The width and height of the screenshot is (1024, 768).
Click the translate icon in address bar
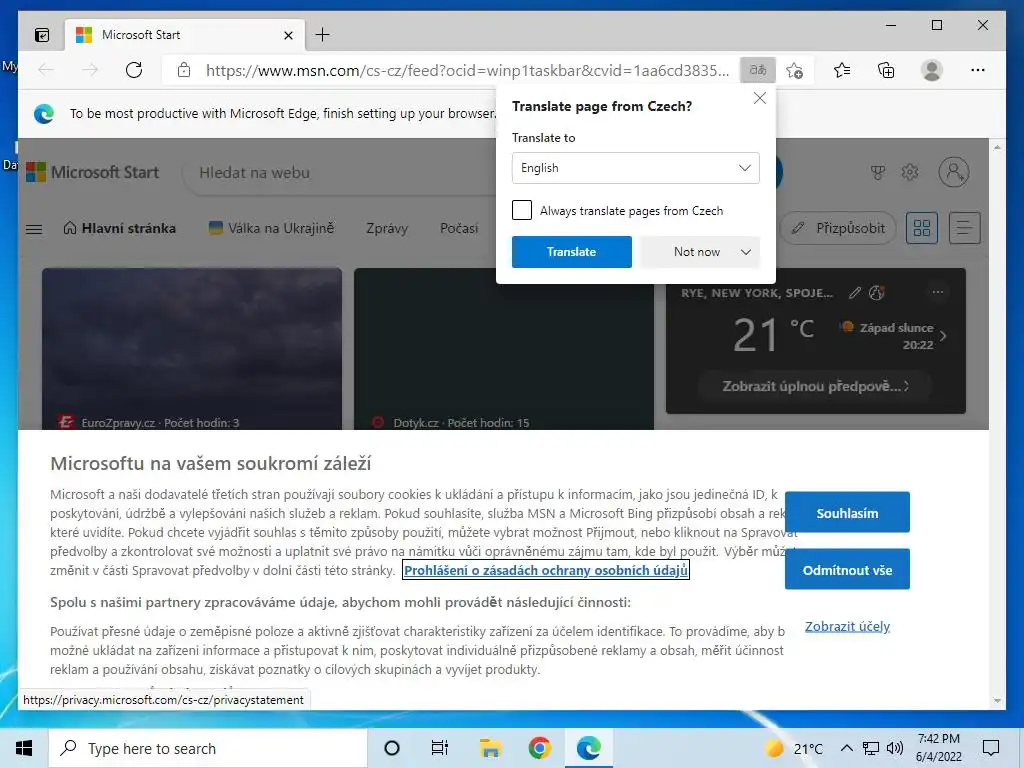point(758,70)
